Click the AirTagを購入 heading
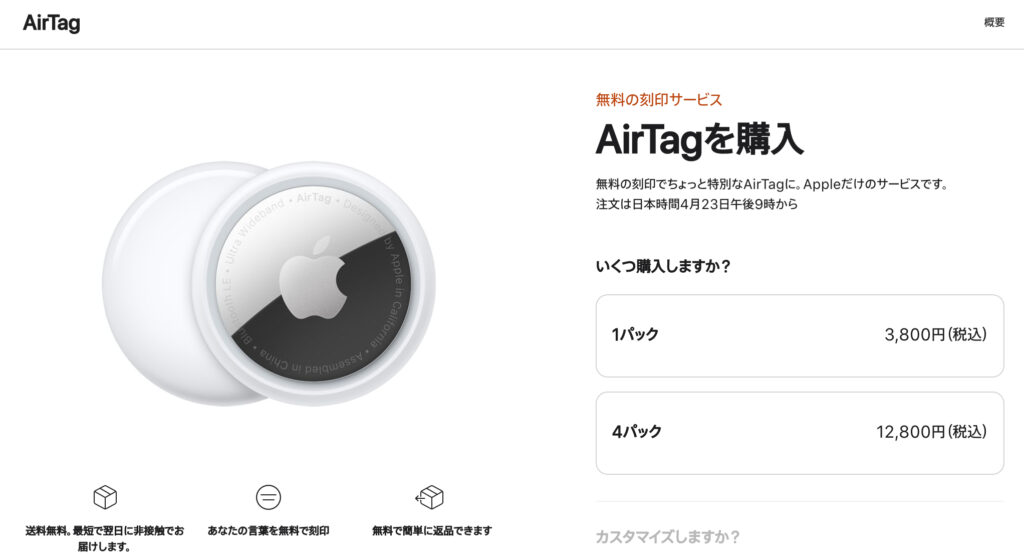Viewport: 1024px width, 558px height. click(x=699, y=139)
